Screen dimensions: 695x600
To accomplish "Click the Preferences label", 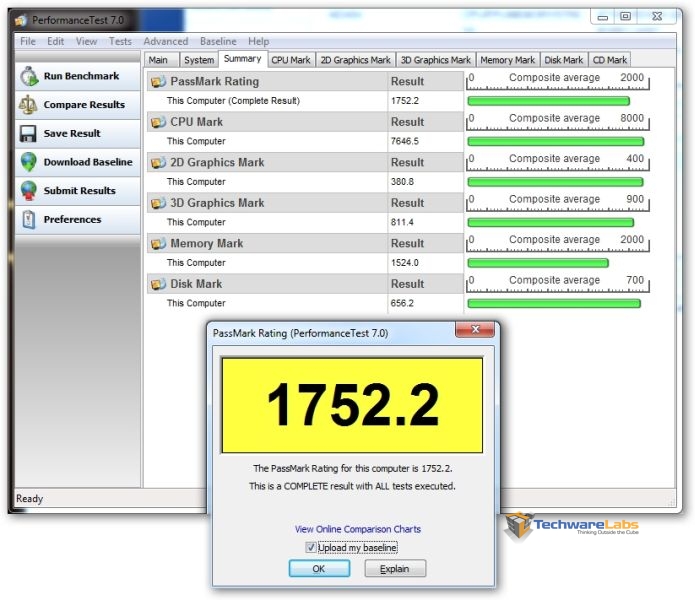I will [73, 219].
